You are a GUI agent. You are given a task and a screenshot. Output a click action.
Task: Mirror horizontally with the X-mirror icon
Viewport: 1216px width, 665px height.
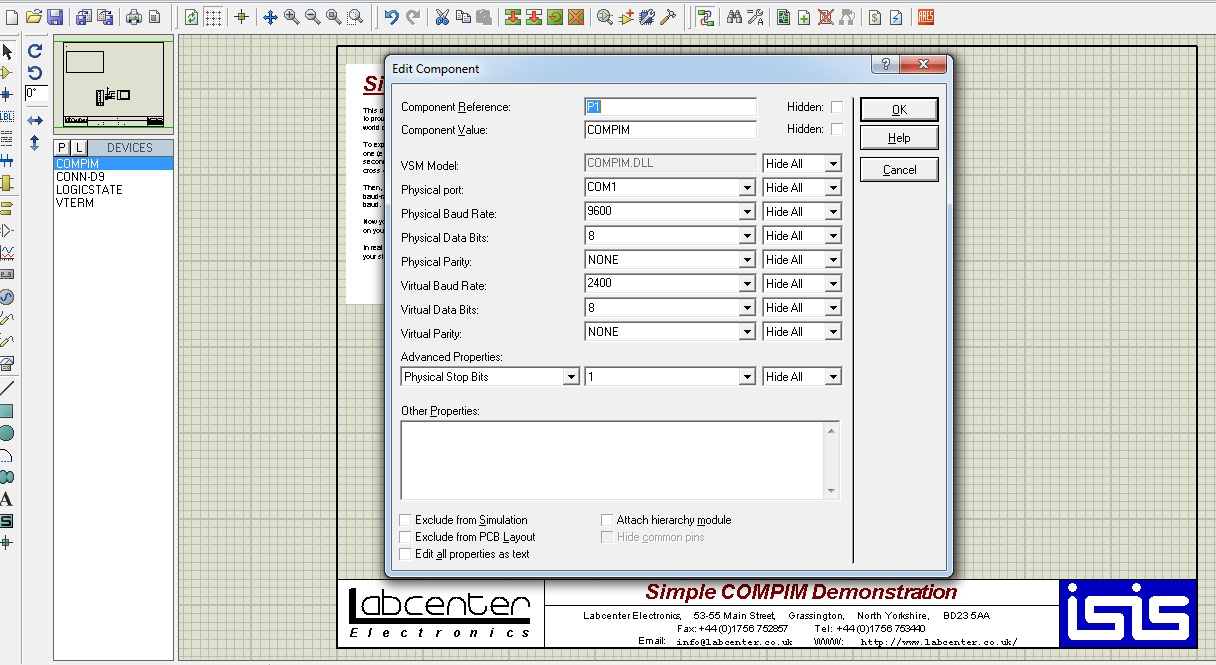point(35,120)
